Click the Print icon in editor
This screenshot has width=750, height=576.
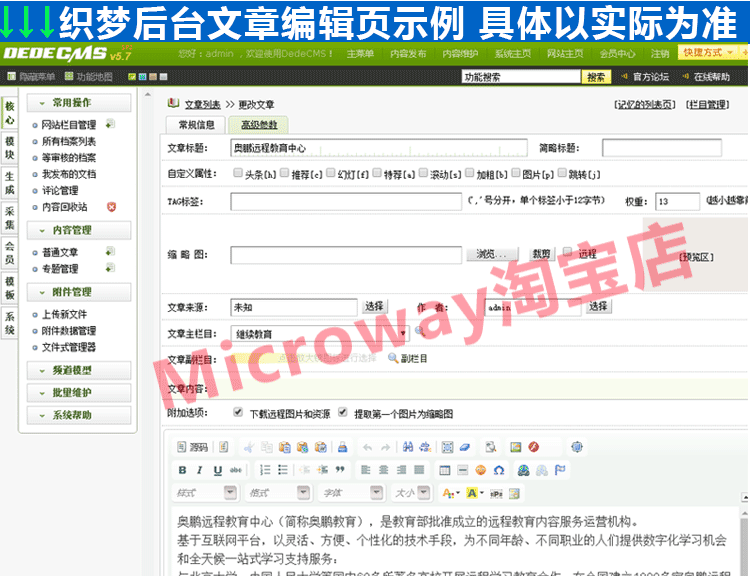(x=342, y=447)
